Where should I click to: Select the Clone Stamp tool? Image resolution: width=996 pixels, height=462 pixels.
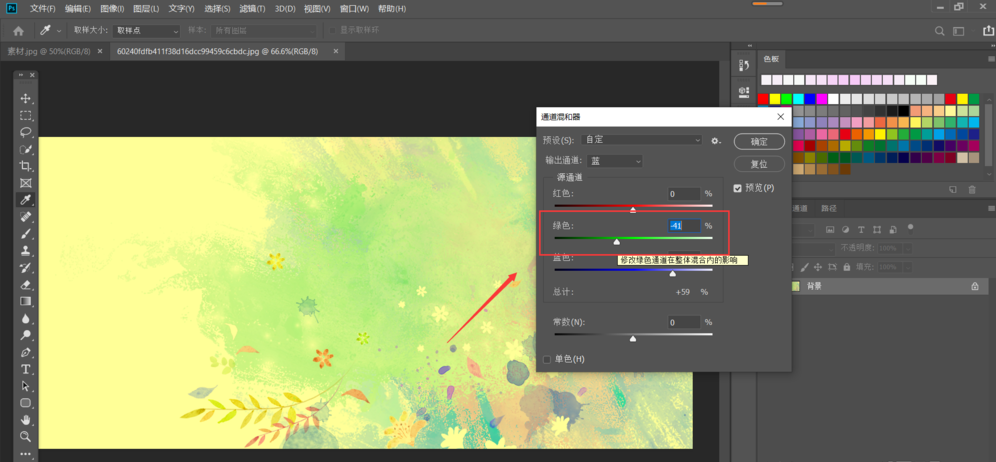pyautogui.click(x=26, y=250)
